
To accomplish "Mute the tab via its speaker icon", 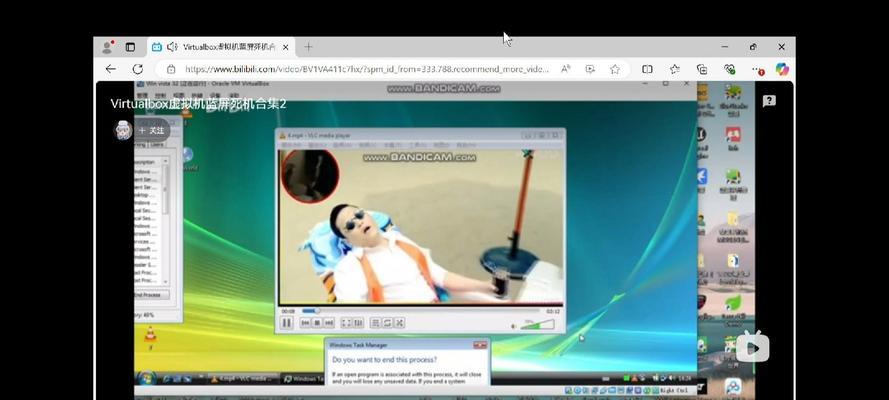I will (172, 47).
